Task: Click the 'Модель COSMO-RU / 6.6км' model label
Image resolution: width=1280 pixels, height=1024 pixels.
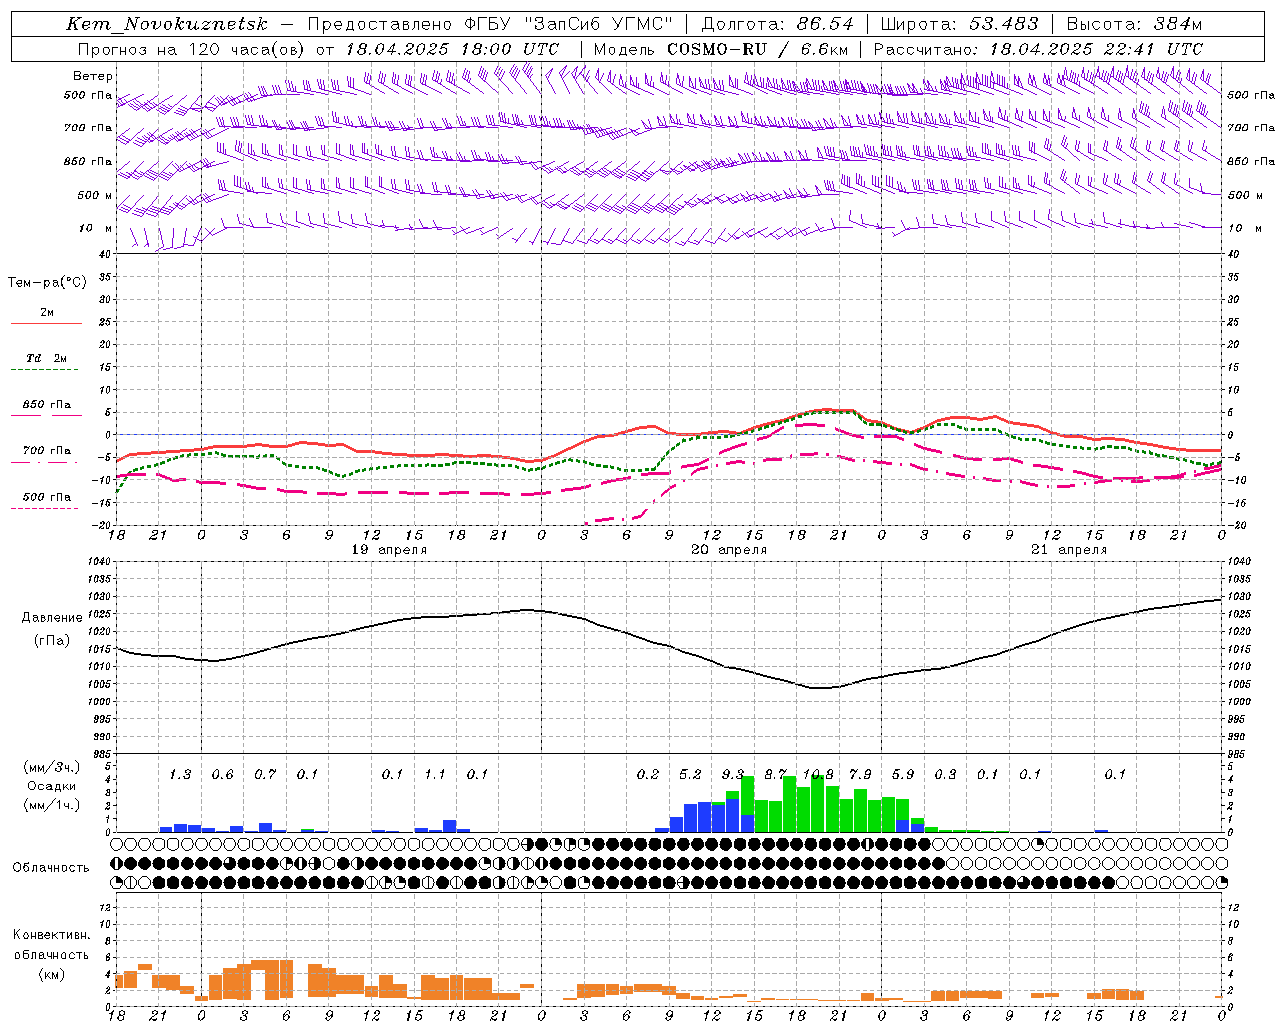Action: point(720,49)
